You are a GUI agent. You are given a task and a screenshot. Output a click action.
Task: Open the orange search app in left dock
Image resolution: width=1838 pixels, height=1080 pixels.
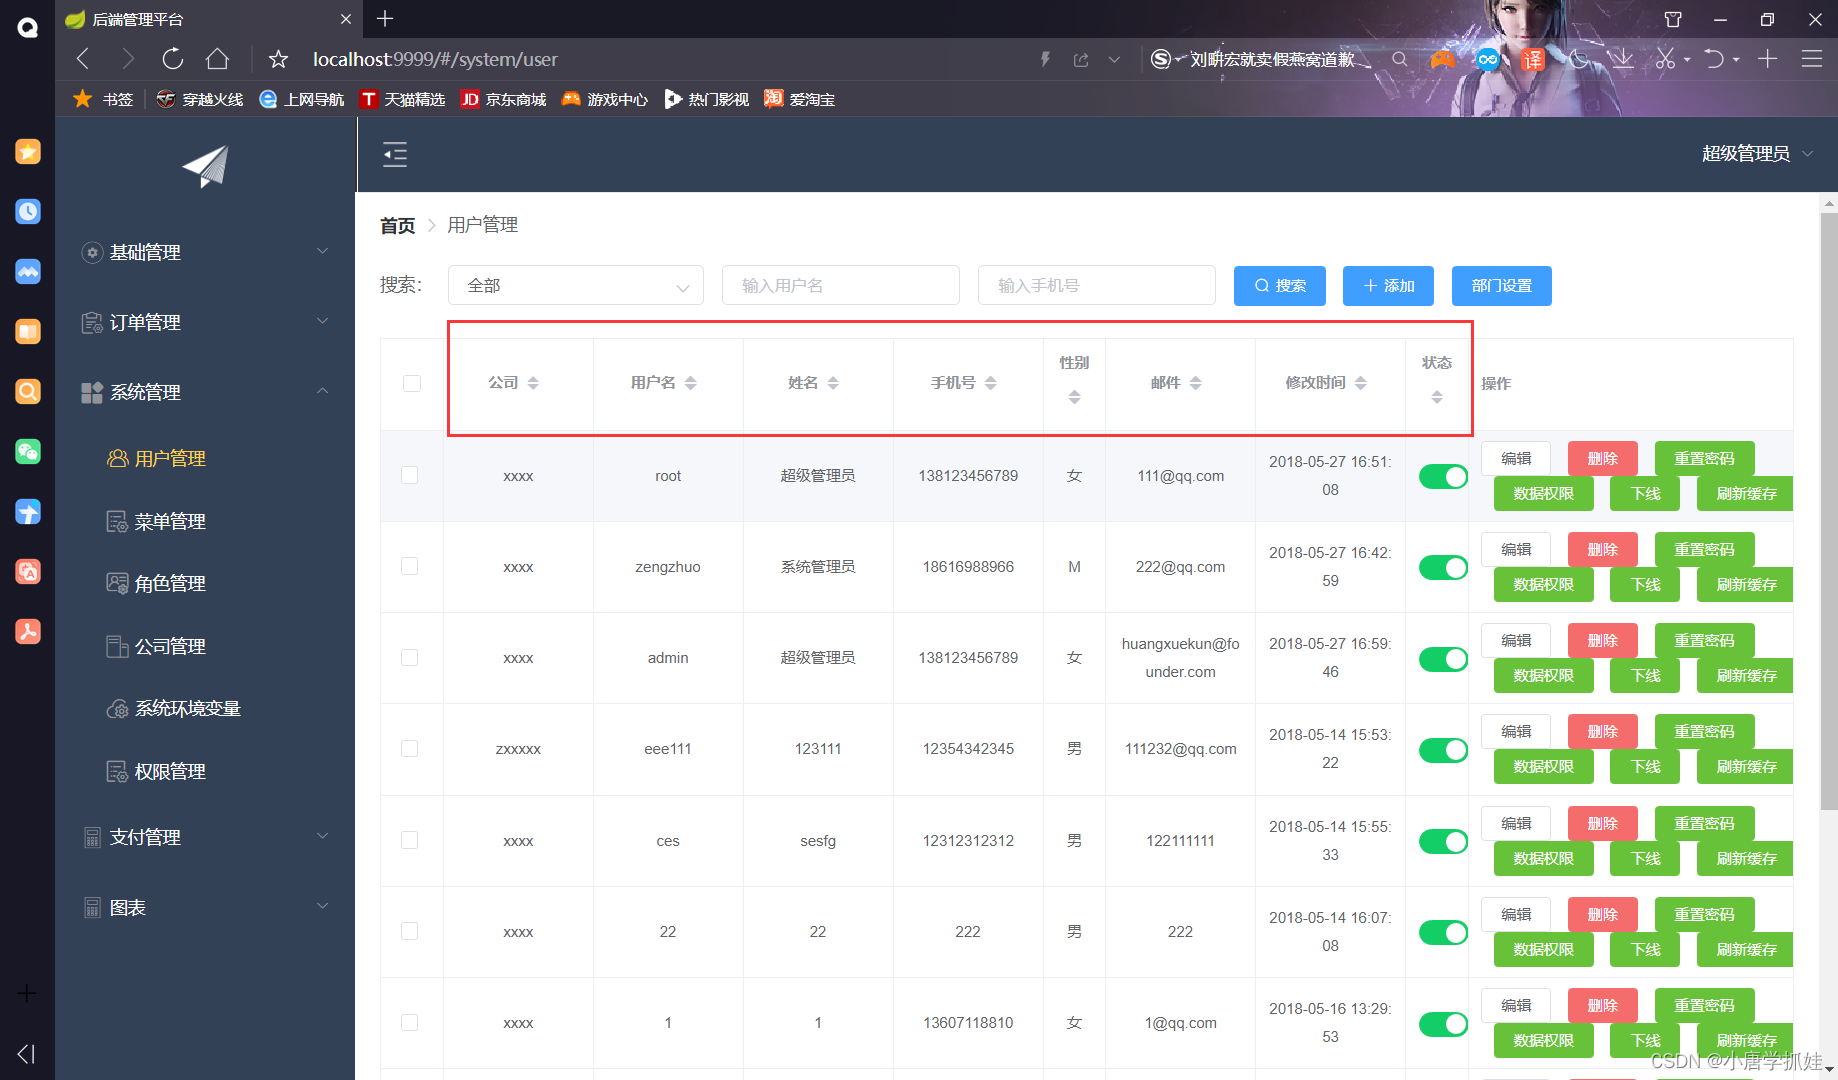pos(28,391)
